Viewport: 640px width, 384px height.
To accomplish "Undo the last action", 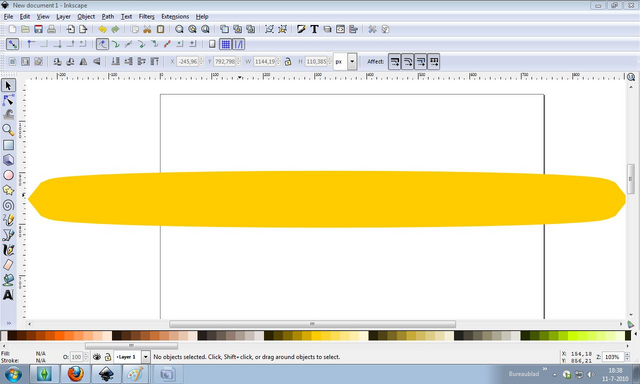I will pyautogui.click(x=102, y=29).
